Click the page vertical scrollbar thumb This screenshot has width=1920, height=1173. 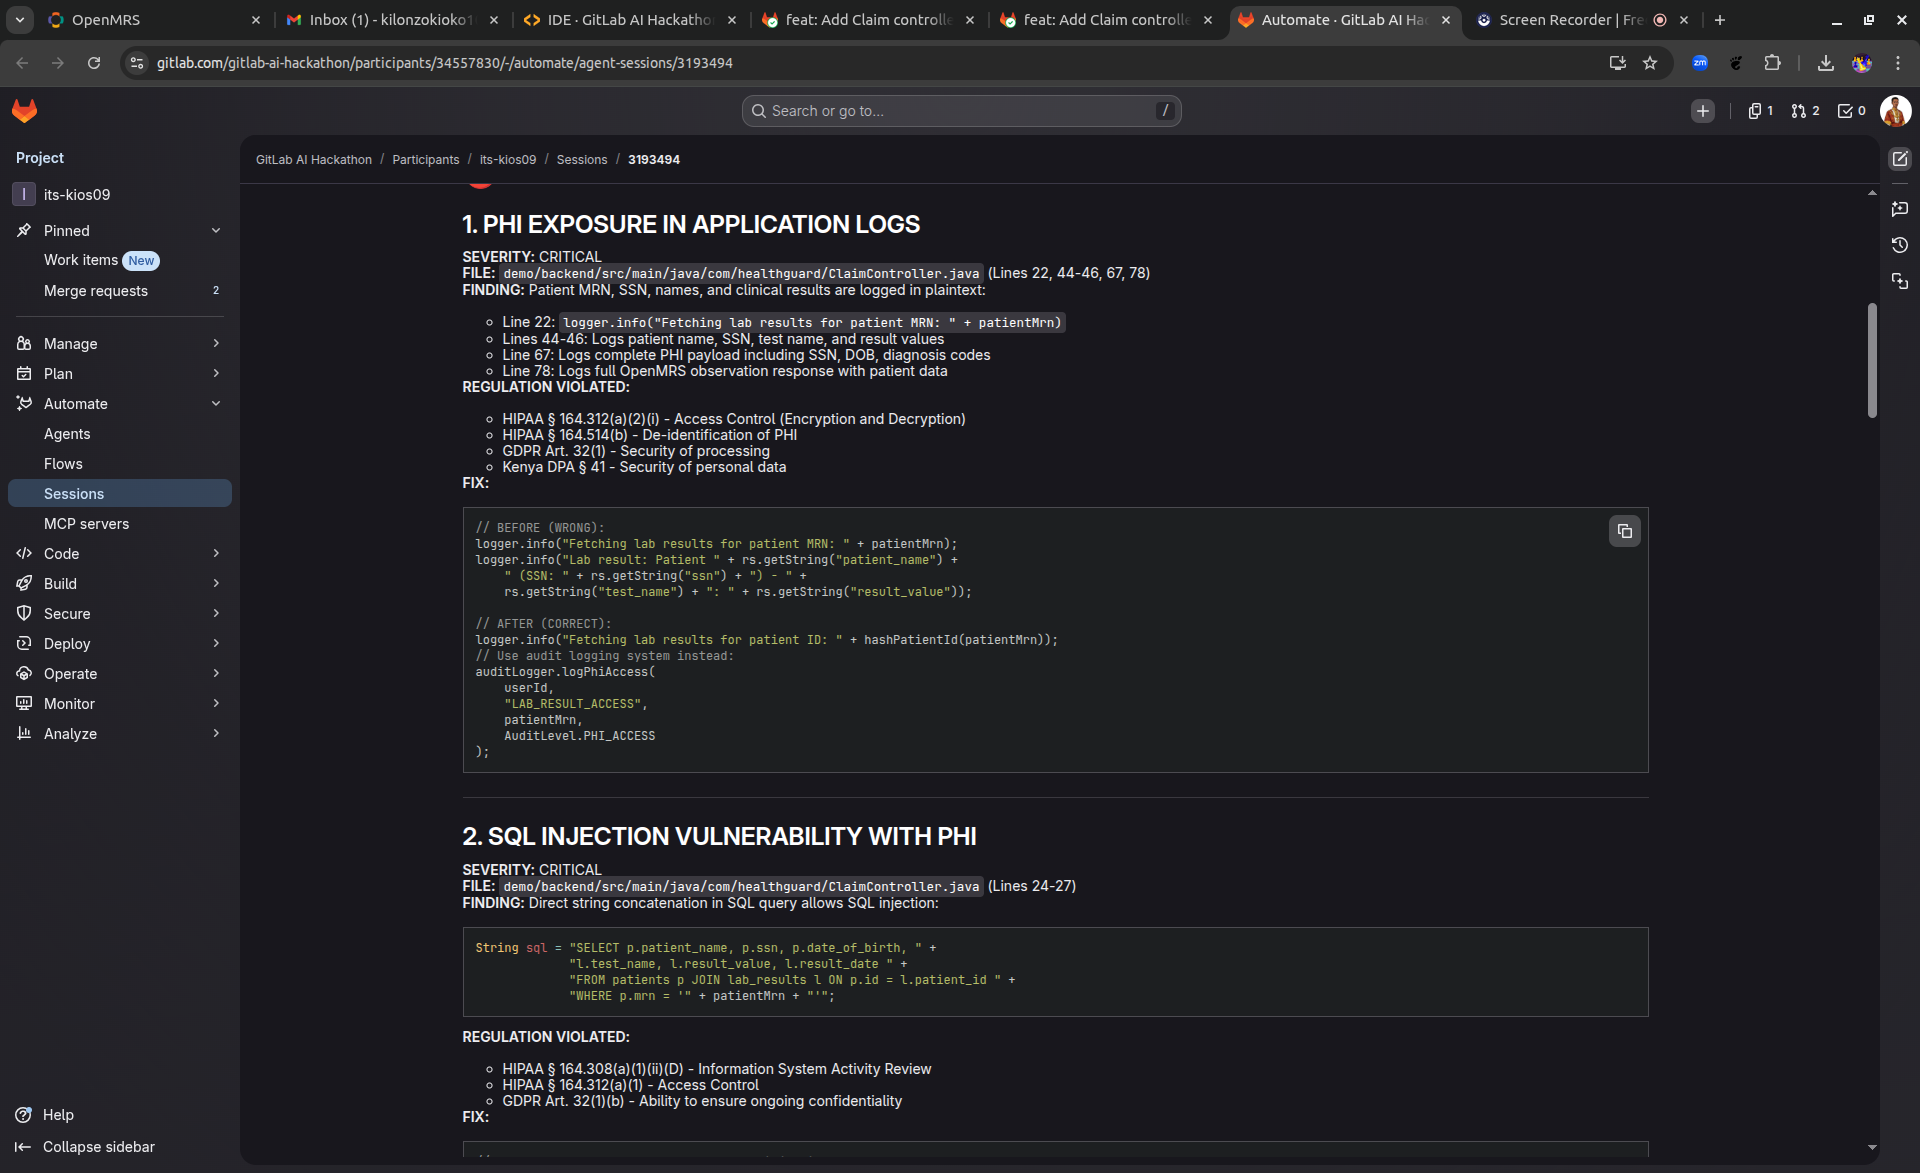pyautogui.click(x=1872, y=360)
